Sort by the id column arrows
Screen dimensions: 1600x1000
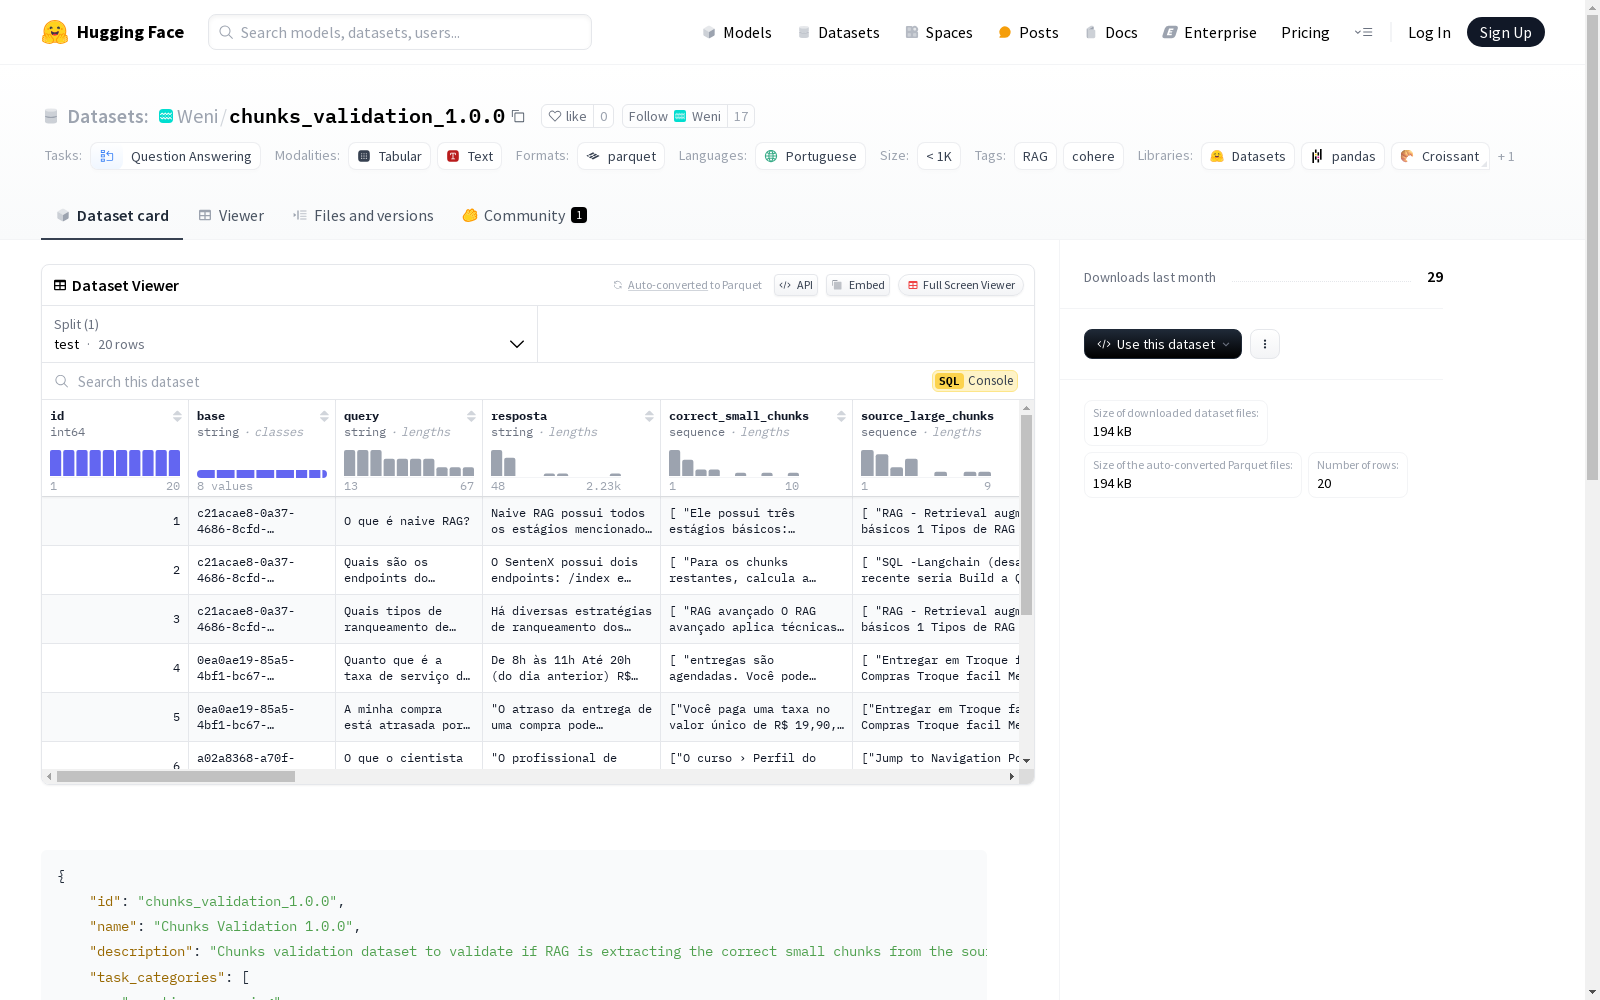coord(177,416)
